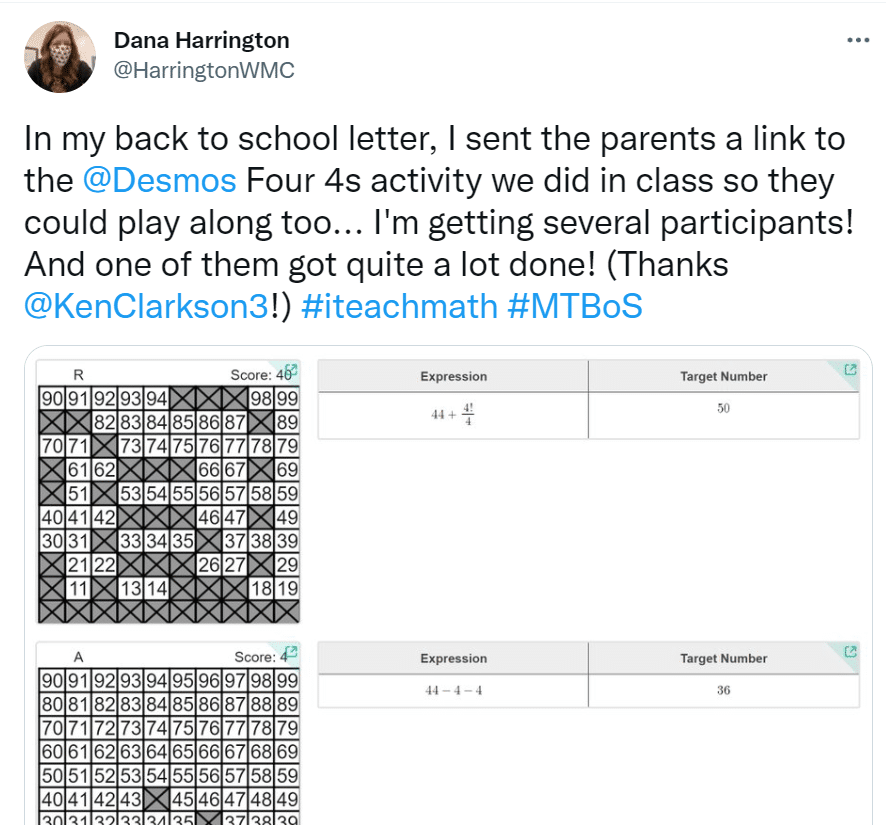886x825 pixels.
Task: Click the top table's Target Number header
Action: point(723,376)
